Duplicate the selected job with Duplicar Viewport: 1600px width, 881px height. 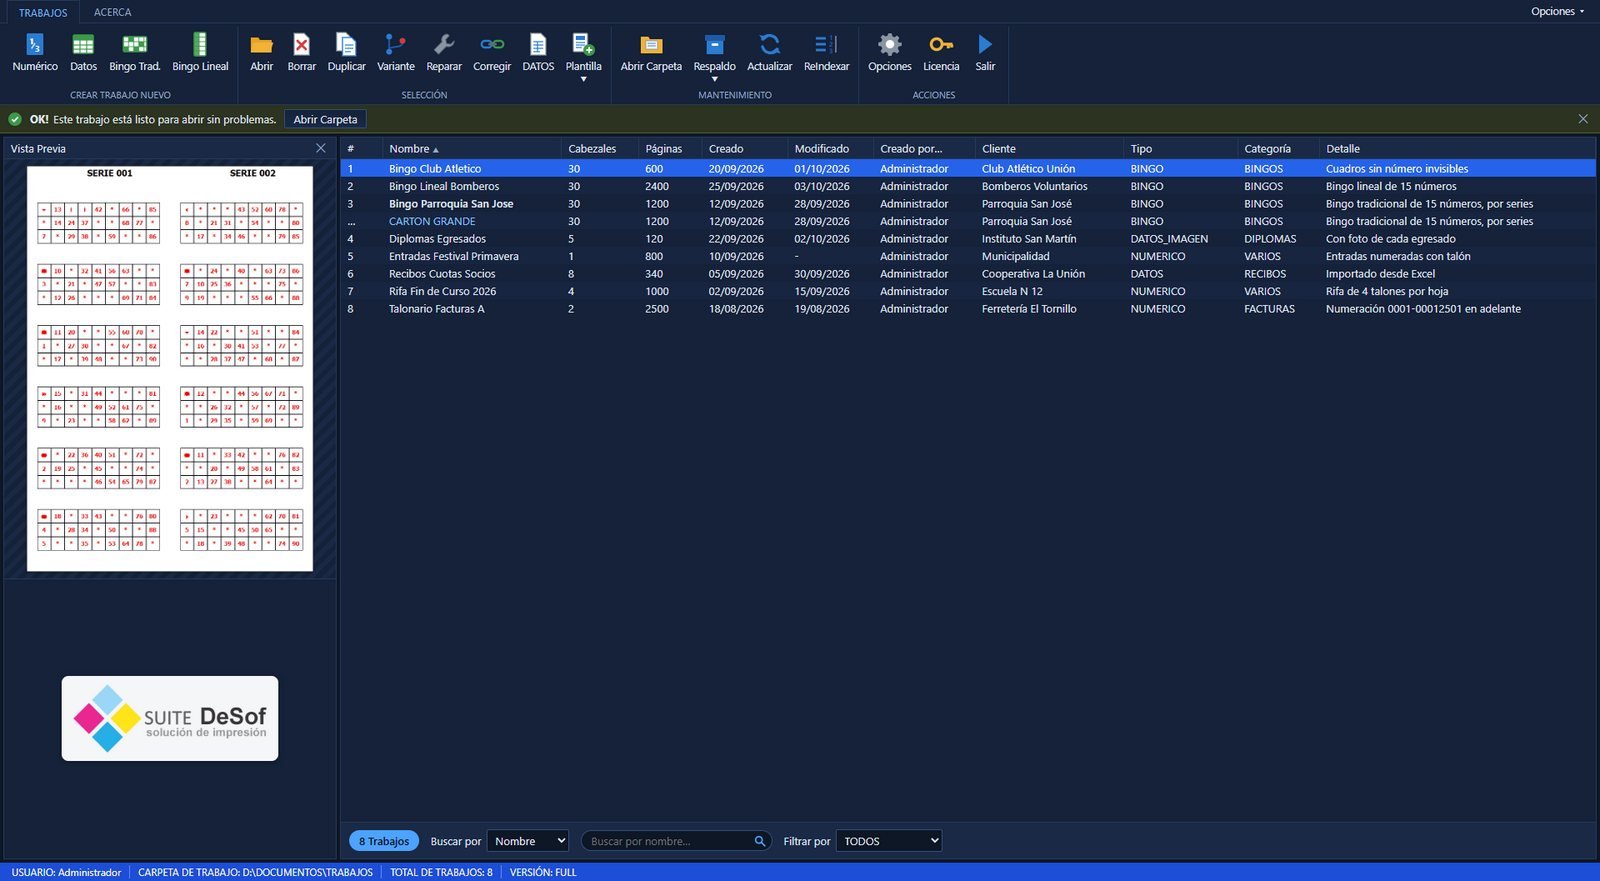(346, 52)
